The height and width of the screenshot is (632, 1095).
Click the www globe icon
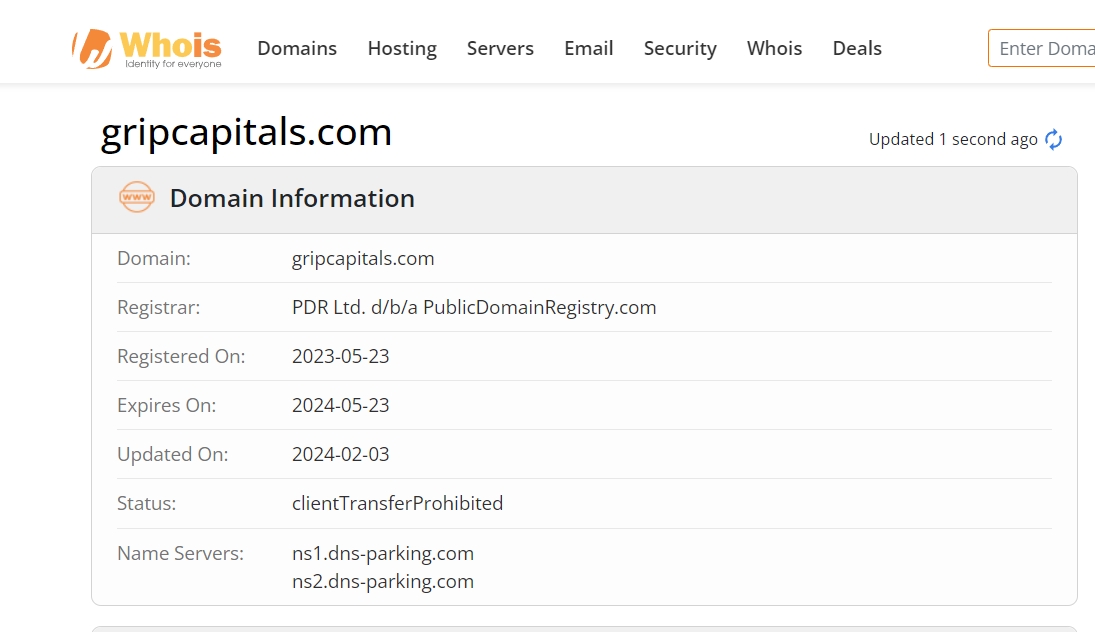pyautogui.click(x=137, y=198)
